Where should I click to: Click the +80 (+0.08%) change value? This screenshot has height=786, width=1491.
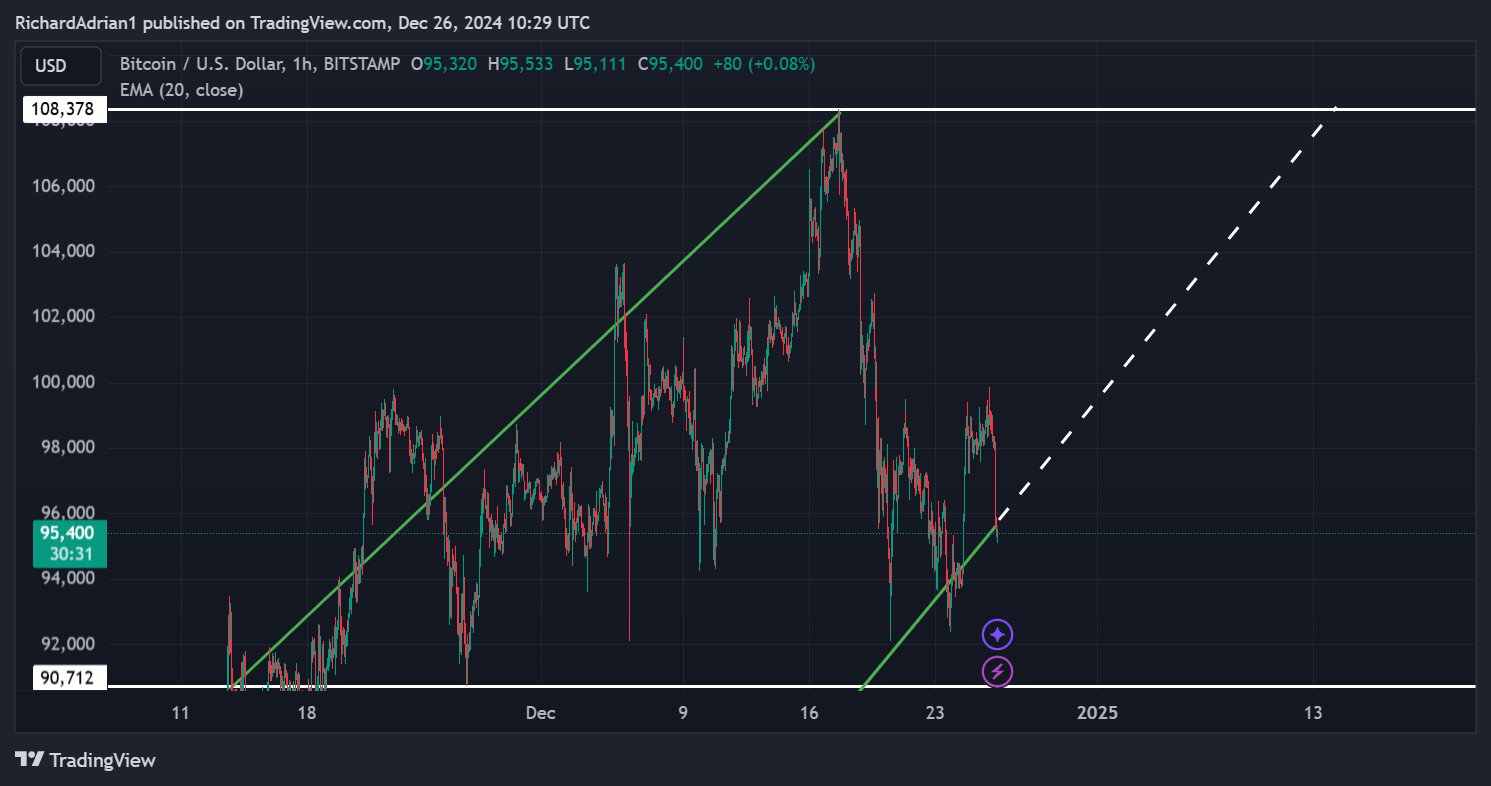[763, 64]
